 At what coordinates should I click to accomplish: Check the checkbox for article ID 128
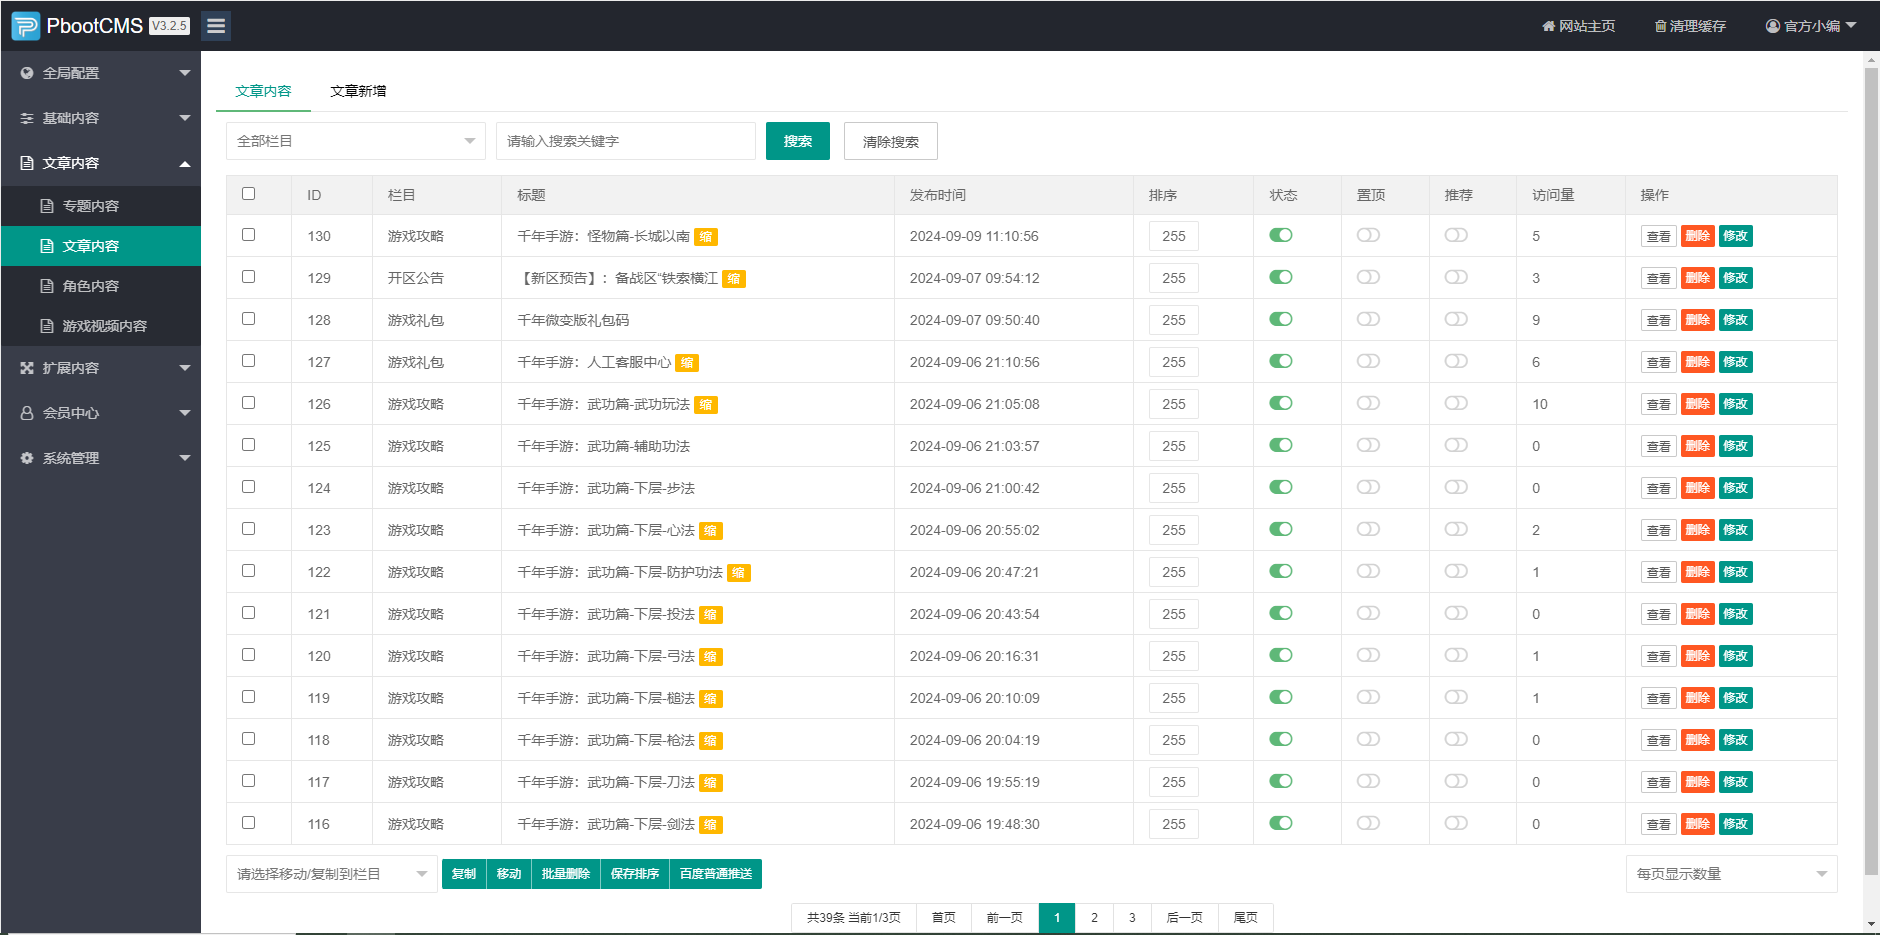pos(249,319)
